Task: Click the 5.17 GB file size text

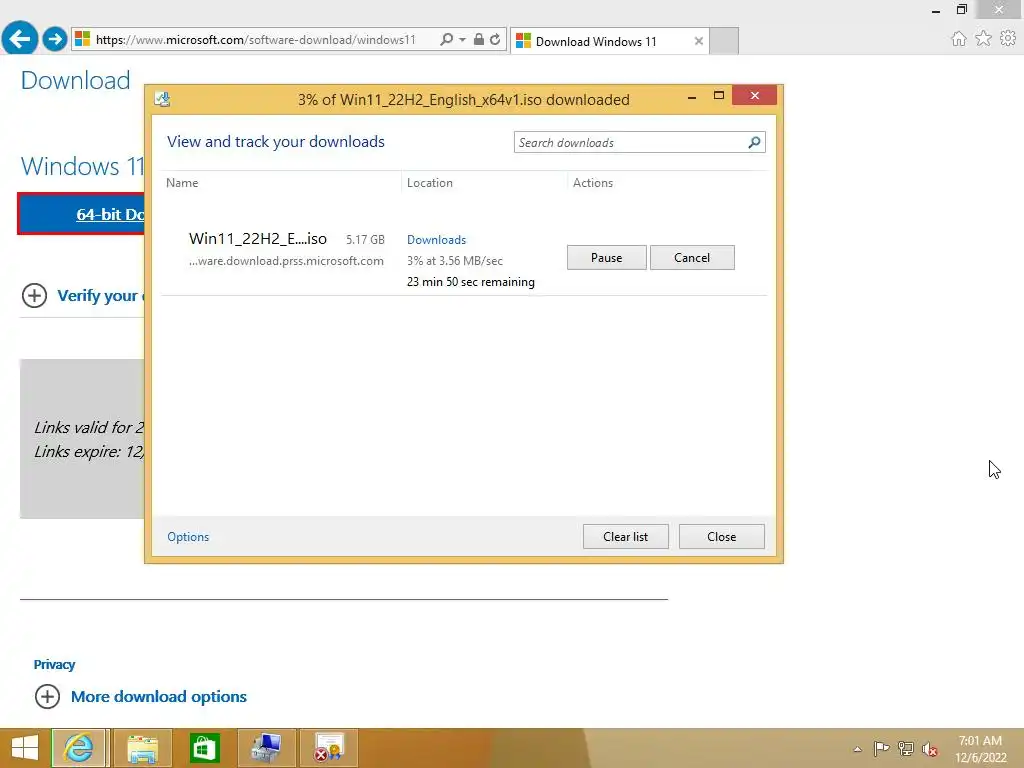Action: pyautogui.click(x=365, y=240)
